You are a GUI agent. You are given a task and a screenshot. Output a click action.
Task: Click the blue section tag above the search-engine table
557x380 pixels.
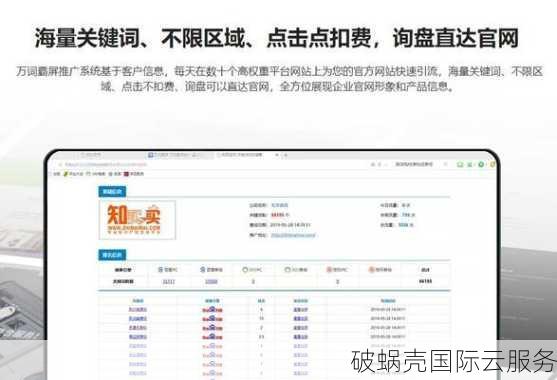(x=112, y=255)
